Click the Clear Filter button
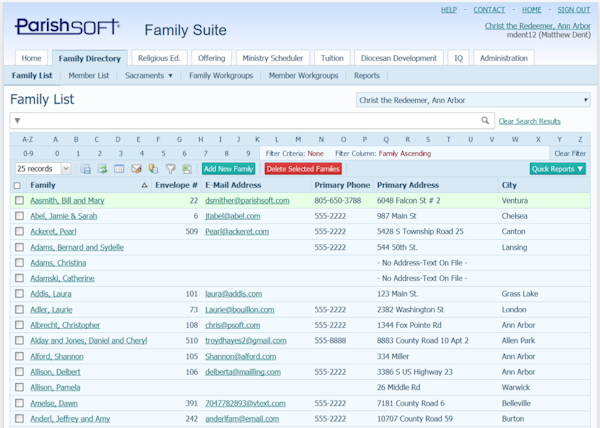The width and height of the screenshot is (600, 428). (570, 153)
